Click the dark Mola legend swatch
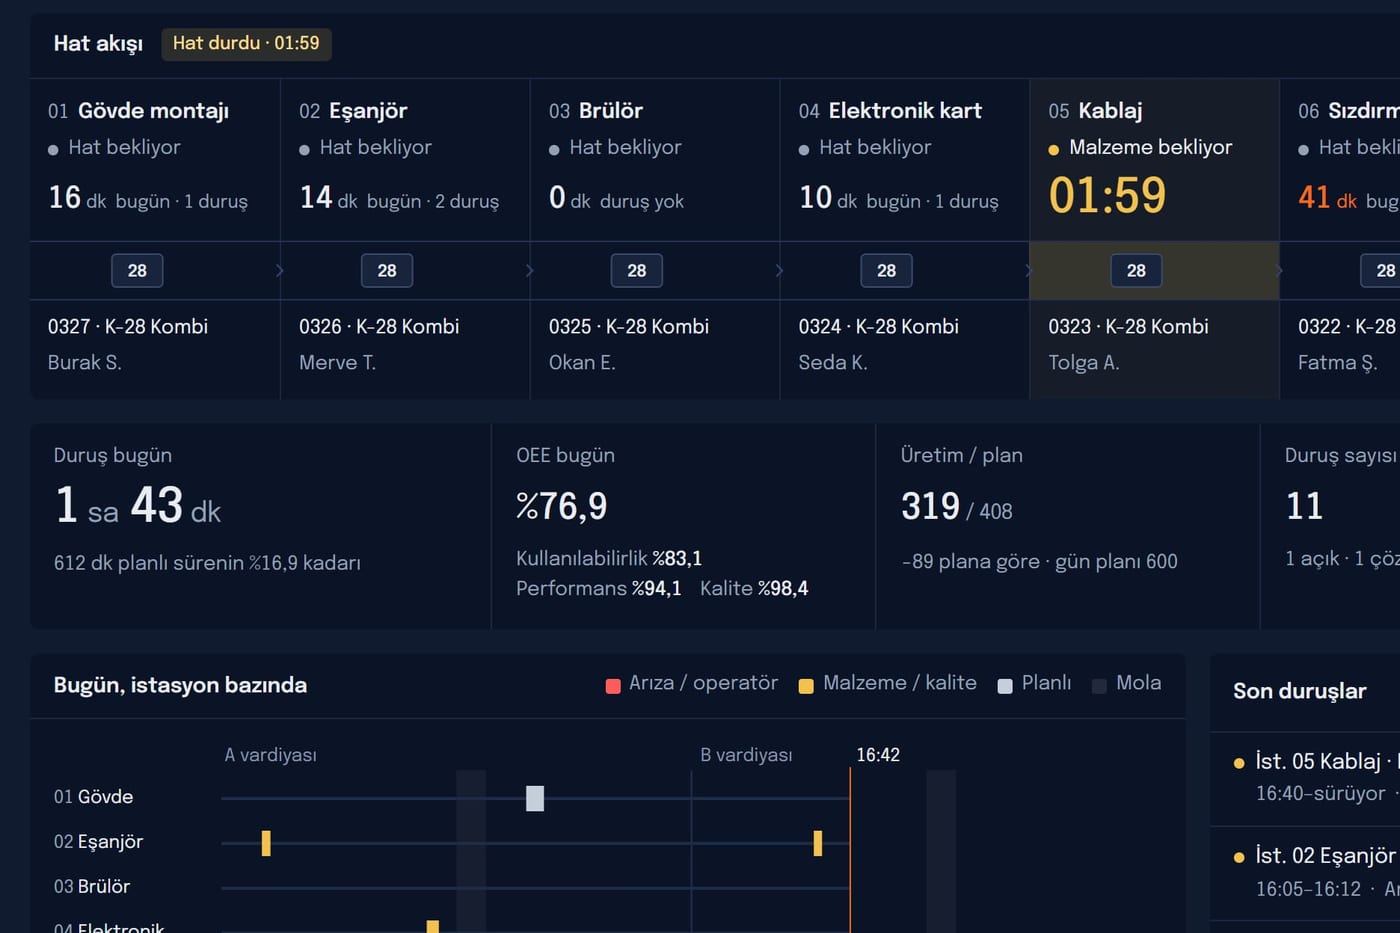This screenshot has height=933, width=1400. pyautogui.click(x=1099, y=685)
